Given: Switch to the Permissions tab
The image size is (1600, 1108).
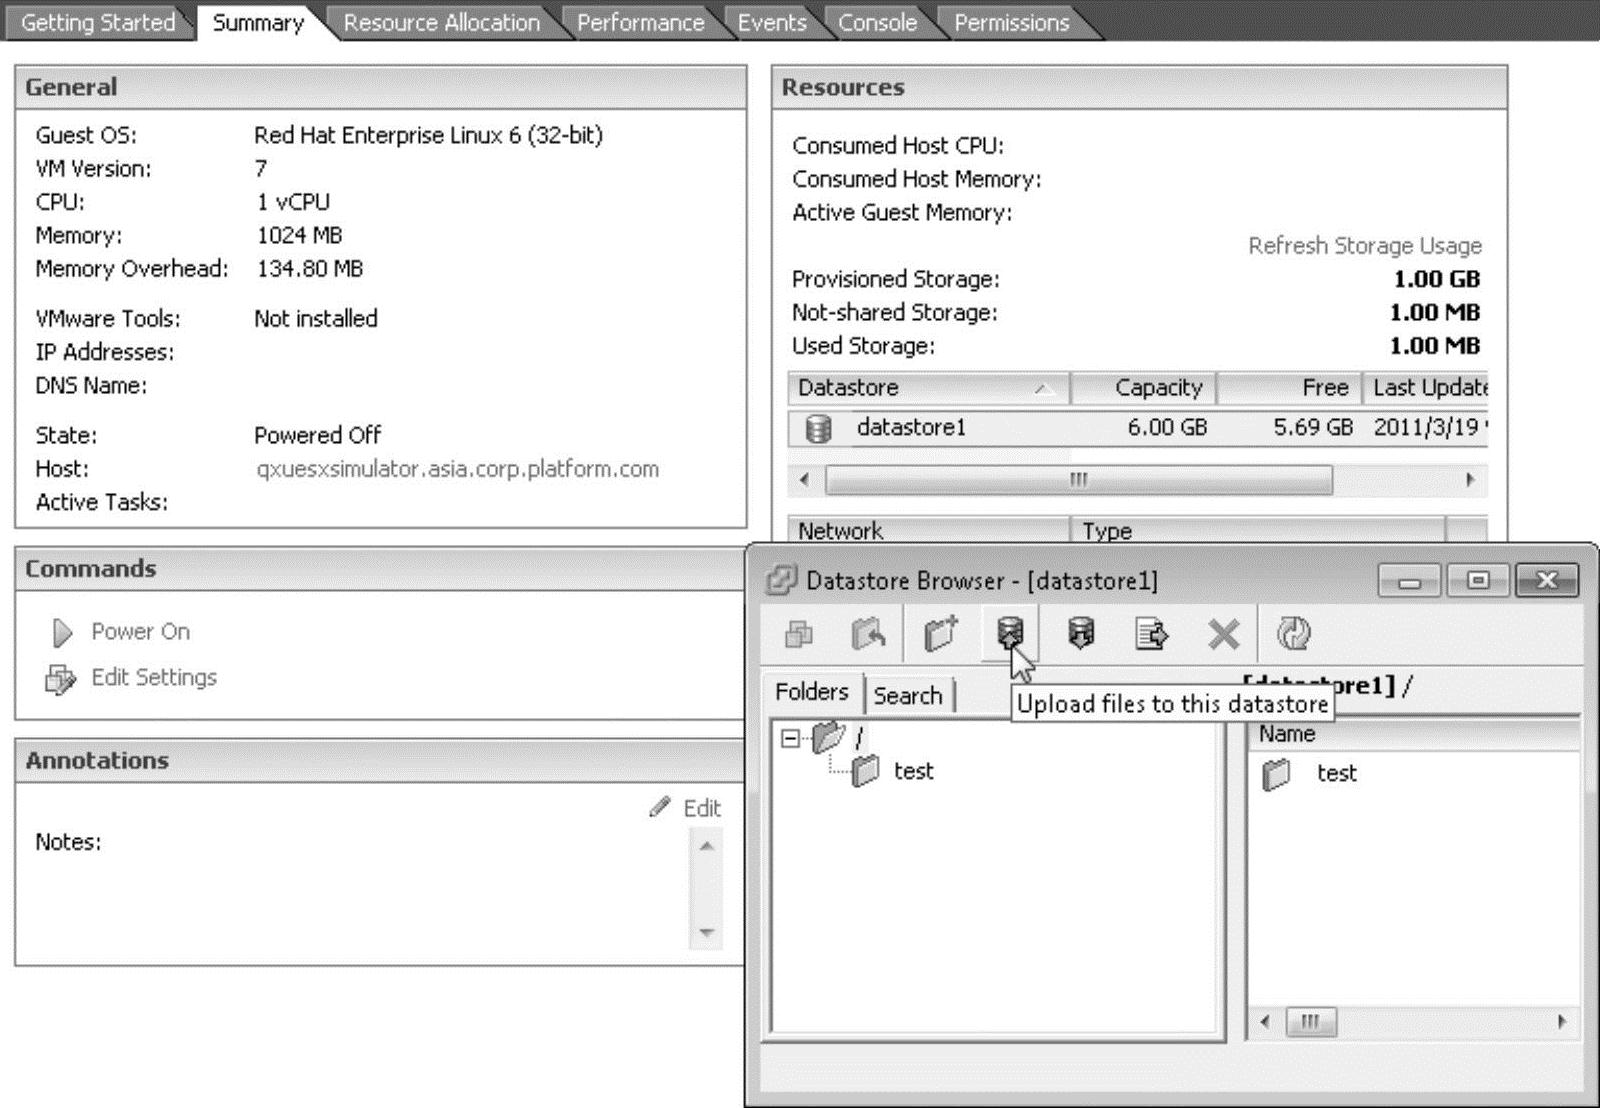Looking at the screenshot, I should 1011,22.
